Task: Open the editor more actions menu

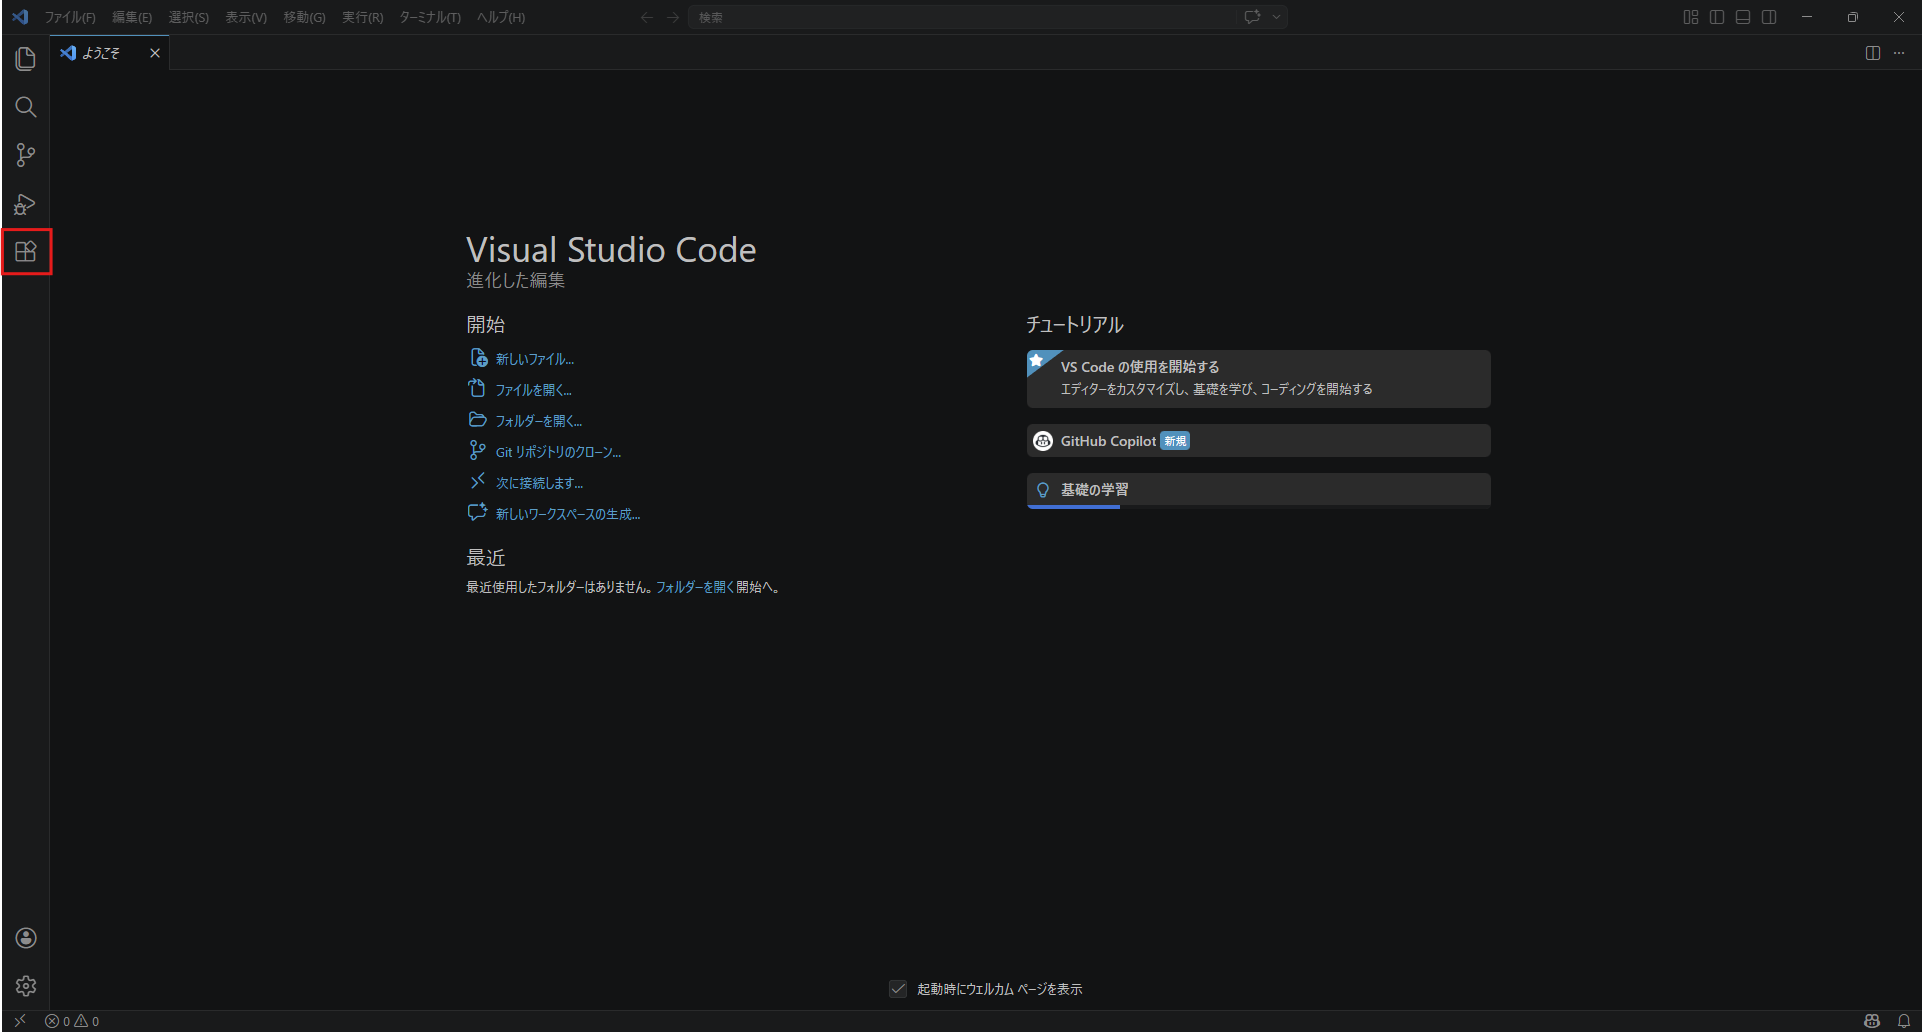Action: point(1899,53)
